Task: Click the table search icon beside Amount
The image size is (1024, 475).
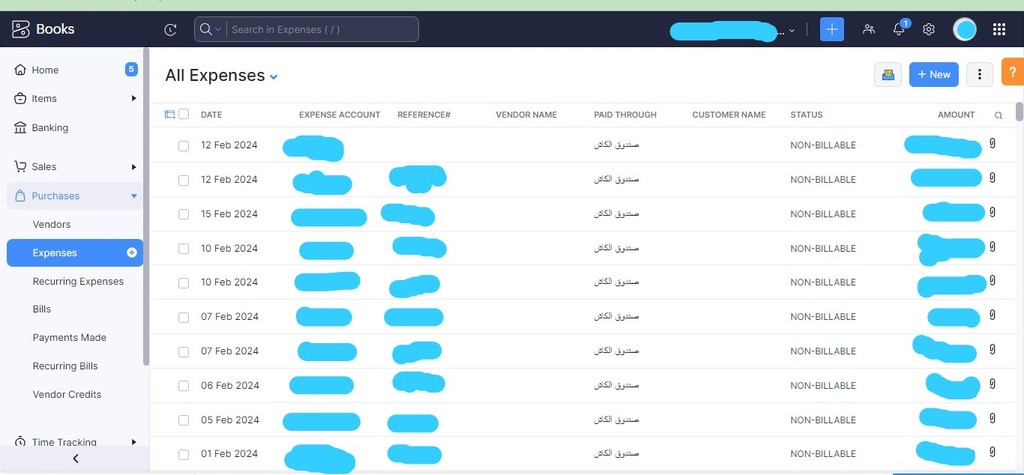Action: (999, 115)
